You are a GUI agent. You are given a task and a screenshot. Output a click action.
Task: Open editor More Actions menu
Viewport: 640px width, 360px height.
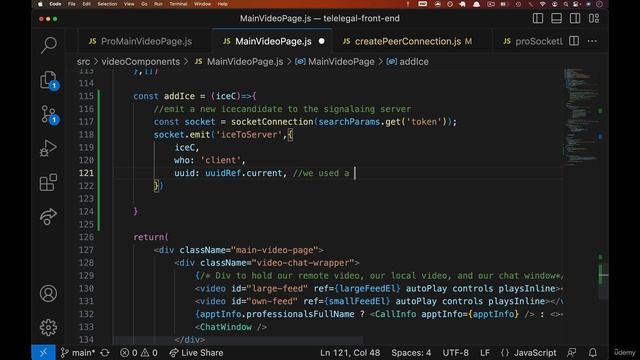592,41
